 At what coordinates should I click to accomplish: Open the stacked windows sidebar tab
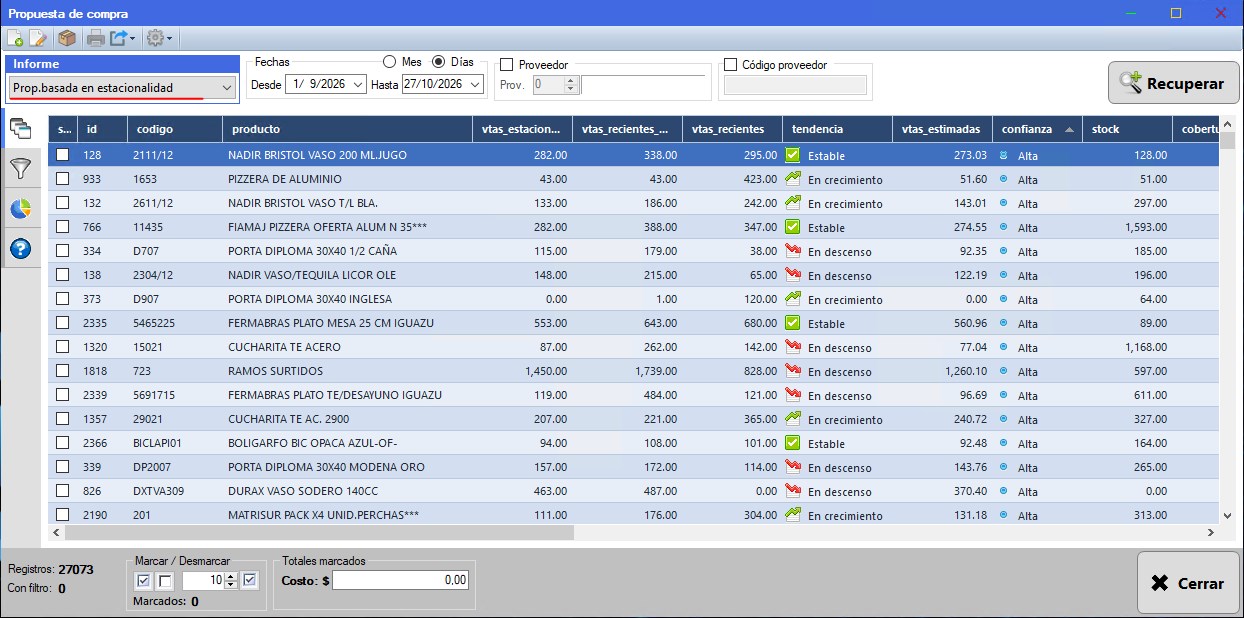pyautogui.click(x=20, y=128)
